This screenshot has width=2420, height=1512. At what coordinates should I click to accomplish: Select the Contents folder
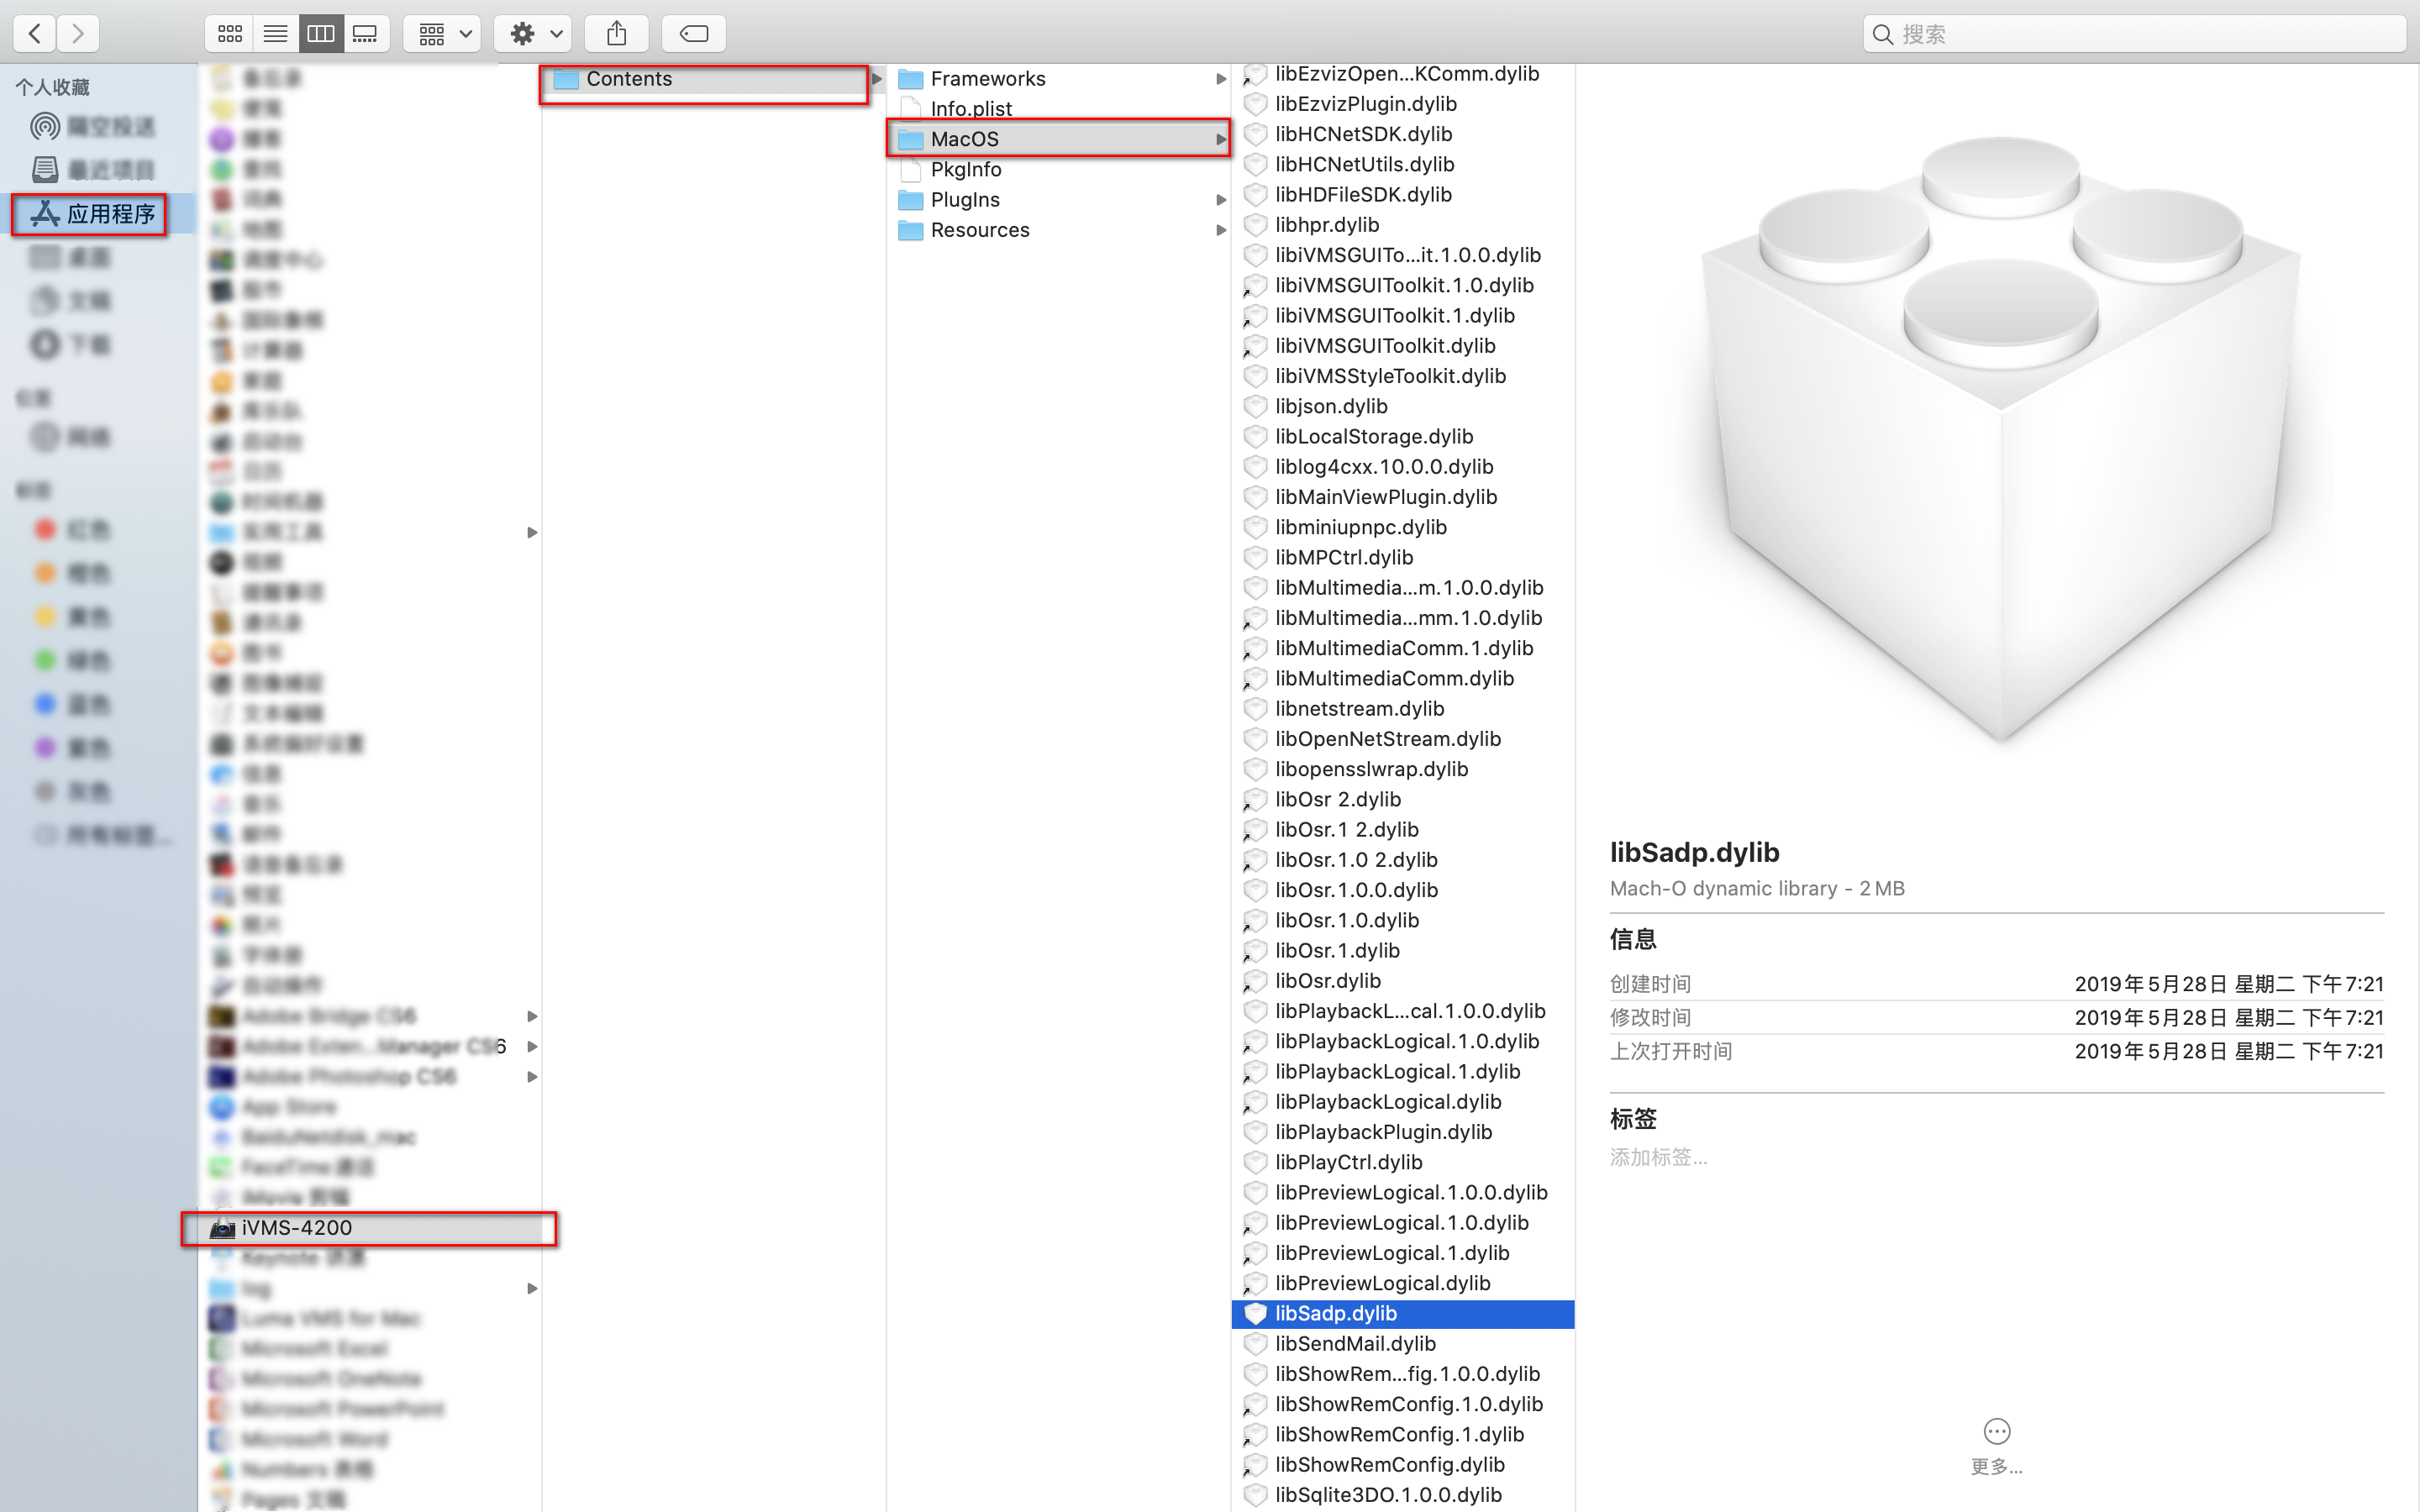(x=629, y=79)
